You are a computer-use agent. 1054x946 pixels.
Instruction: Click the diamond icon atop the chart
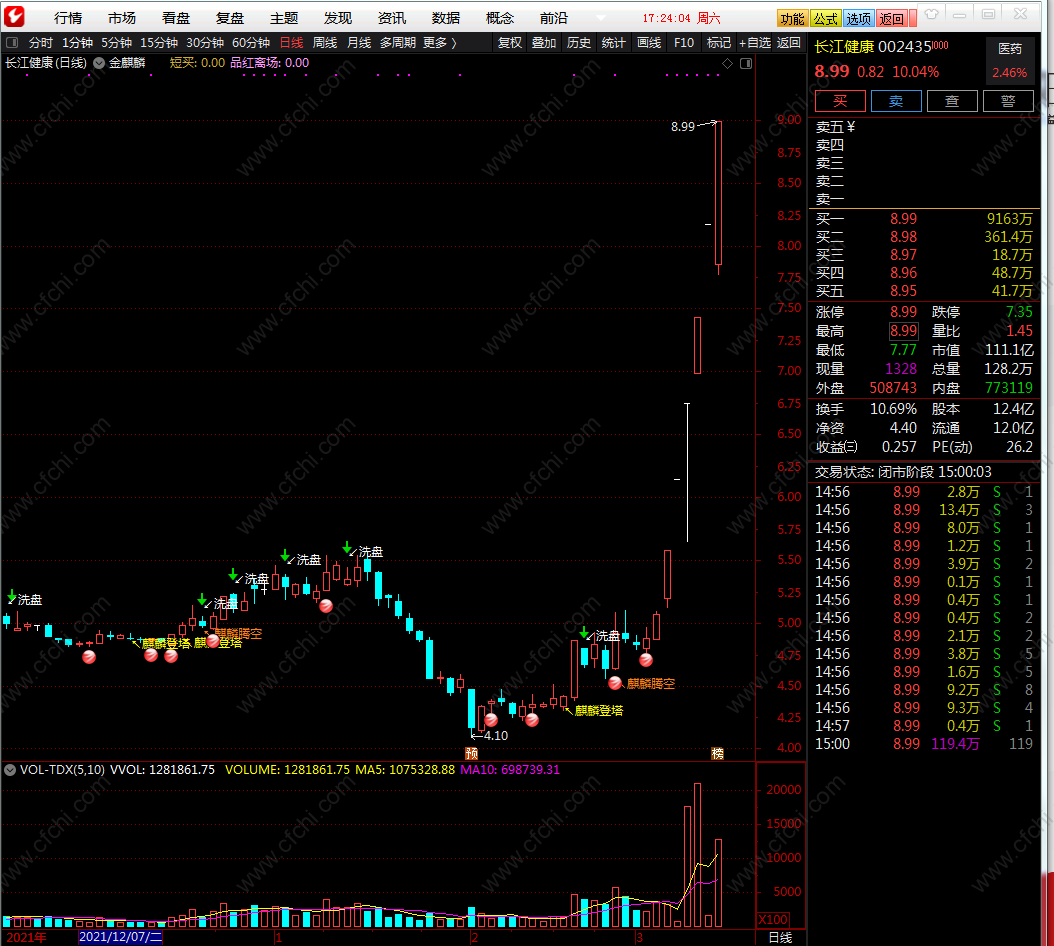pos(727,63)
